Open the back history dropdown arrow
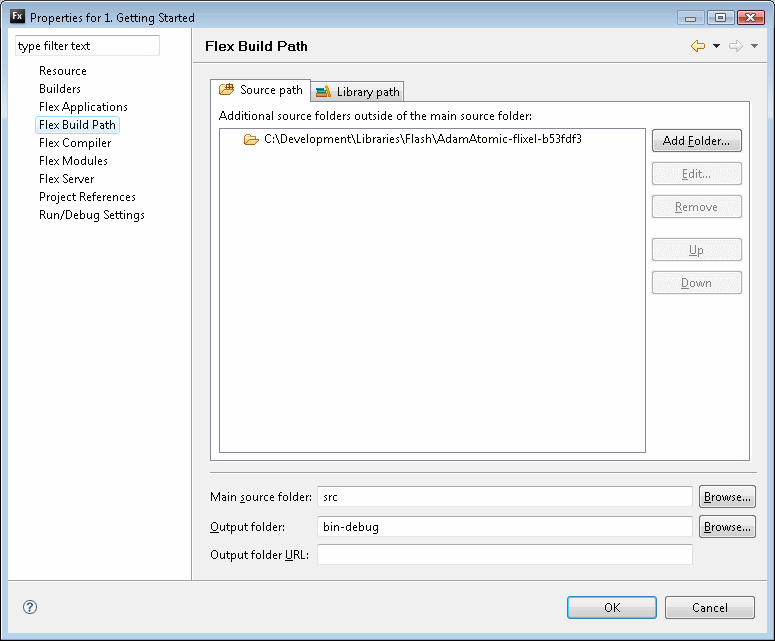The image size is (775, 641). click(716, 46)
